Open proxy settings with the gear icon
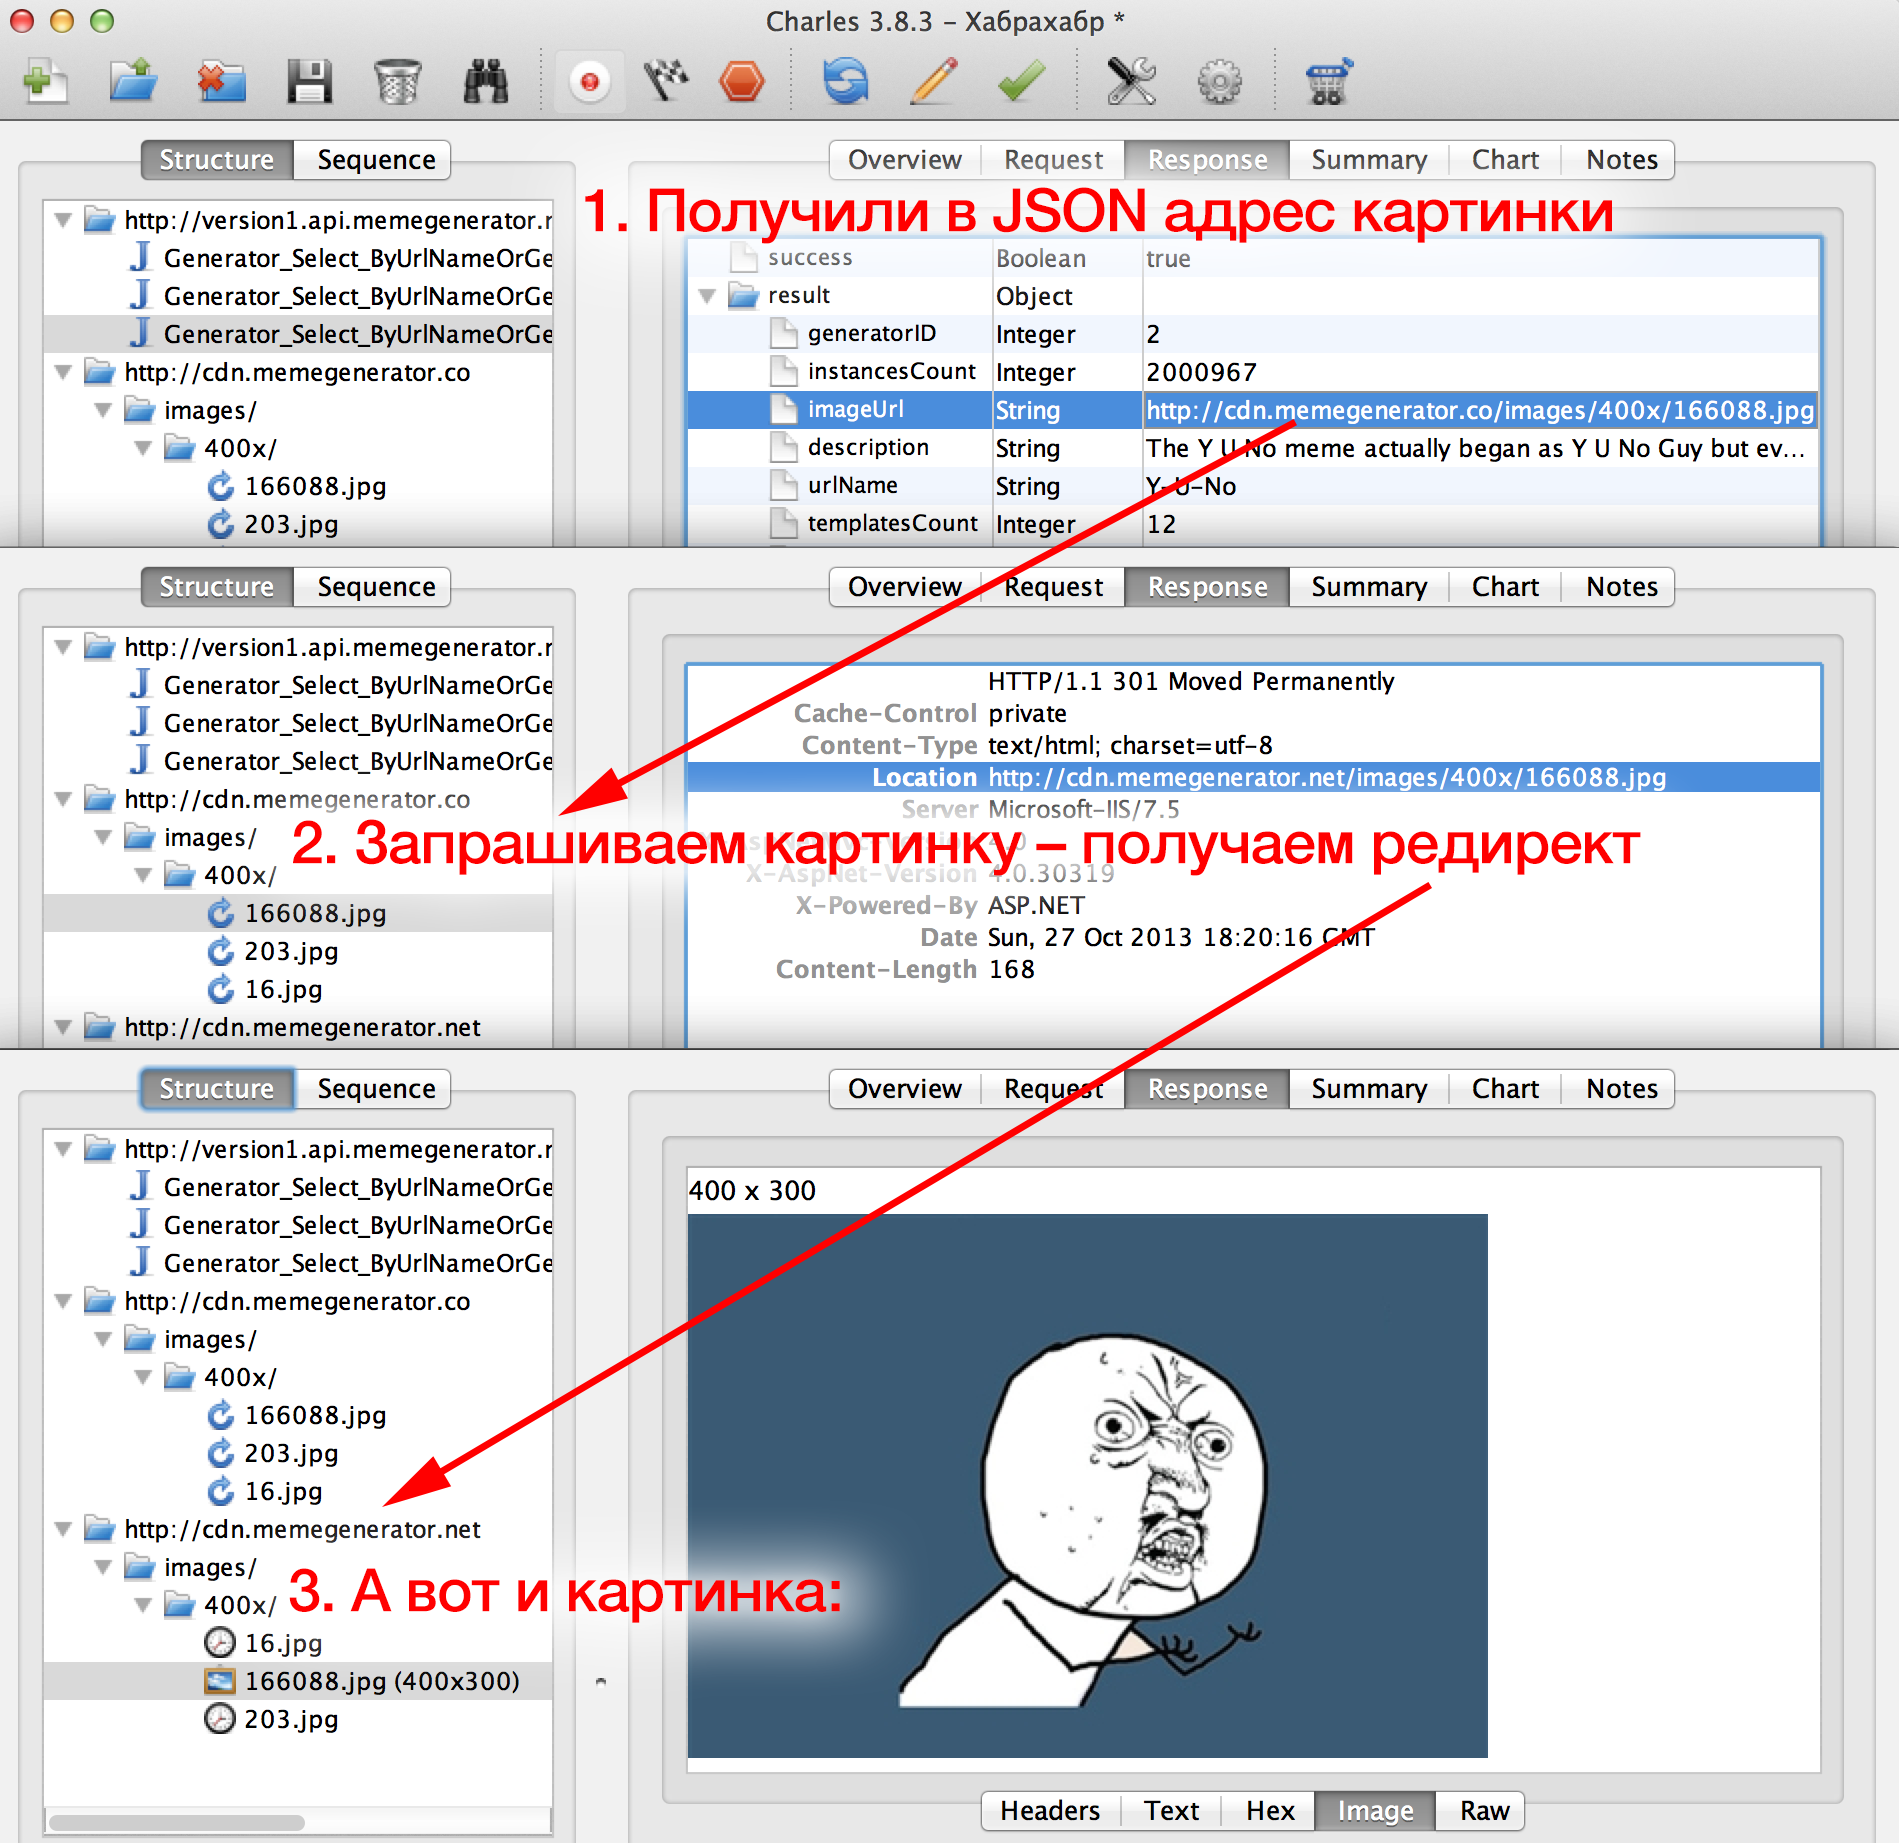 [x=1219, y=80]
